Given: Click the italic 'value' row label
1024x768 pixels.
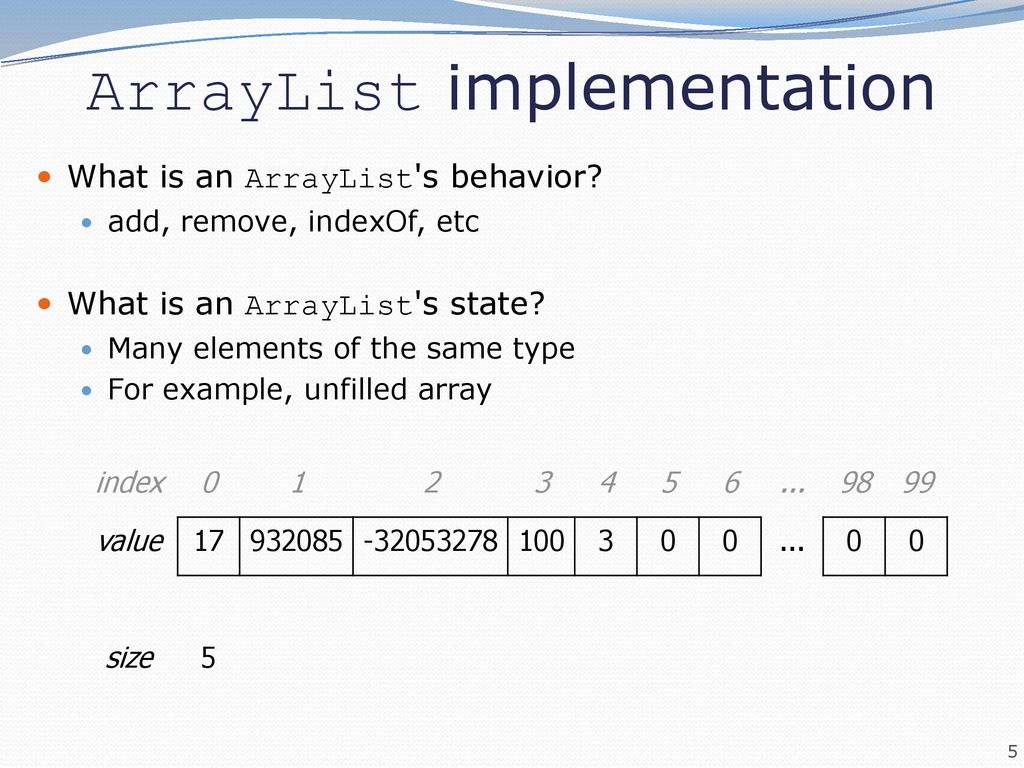Looking at the screenshot, I should (130, 541).
